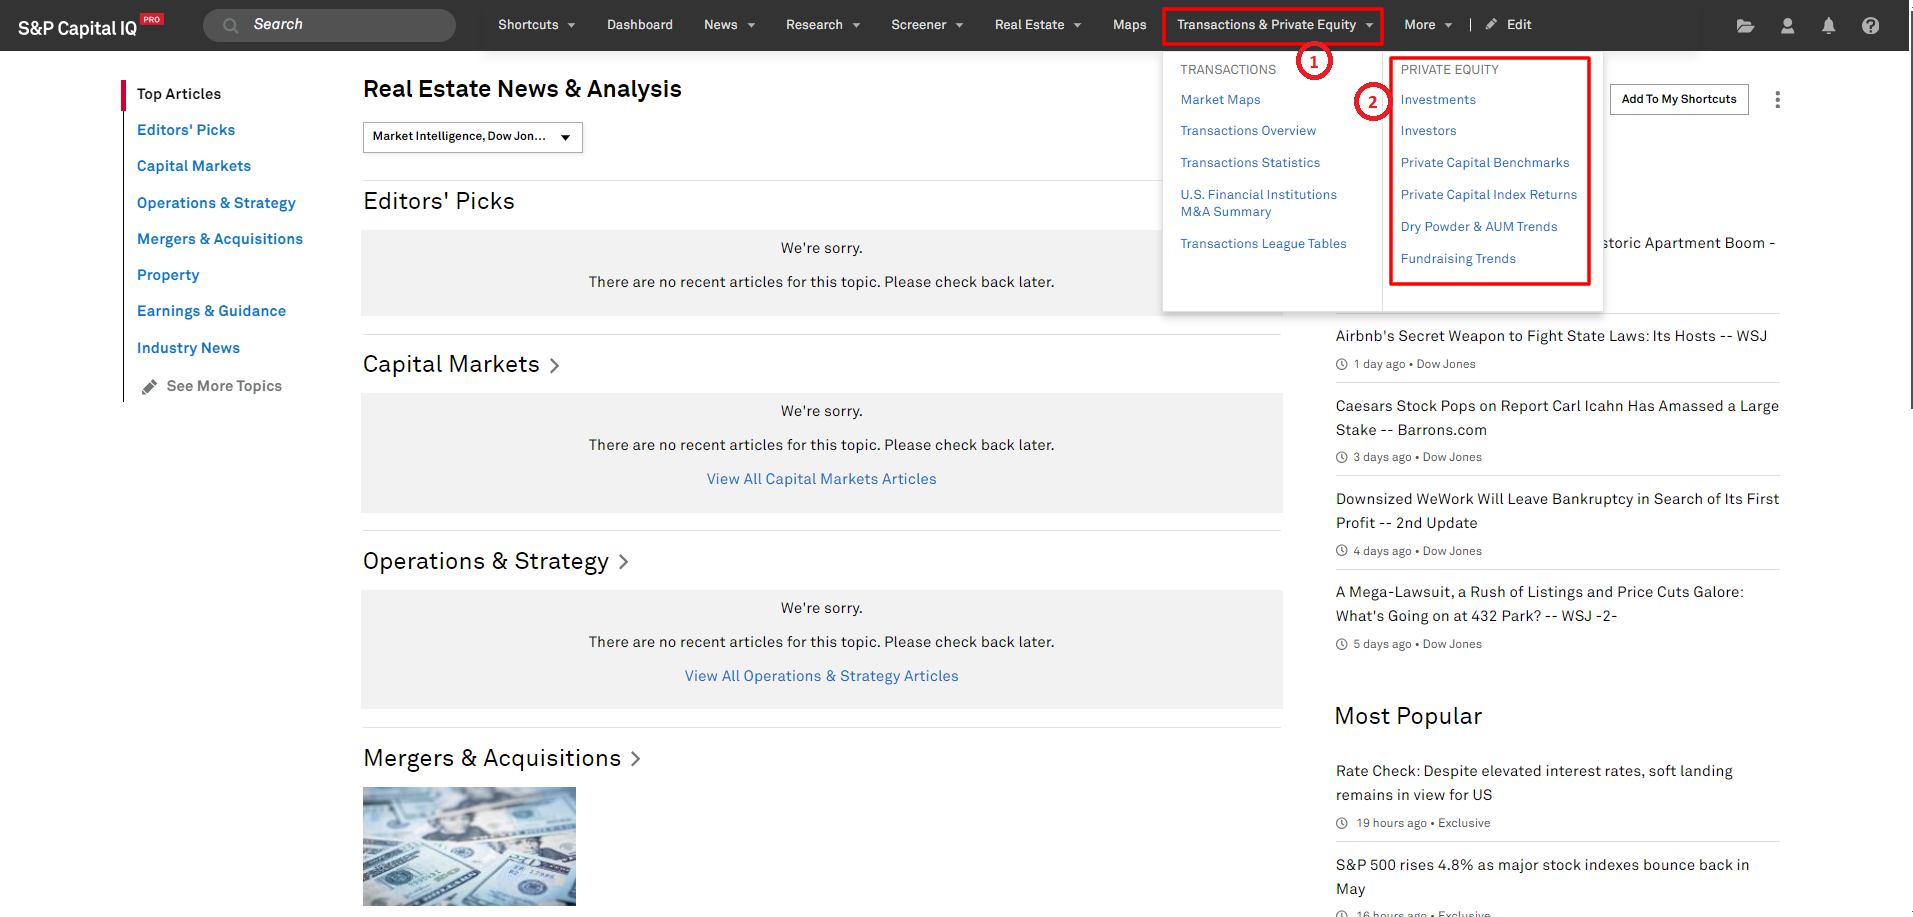This screenshot has height=917, width=1913.
Task: Go to Operations & Strategy in sidebar
Action: click(x=216, y=203)
